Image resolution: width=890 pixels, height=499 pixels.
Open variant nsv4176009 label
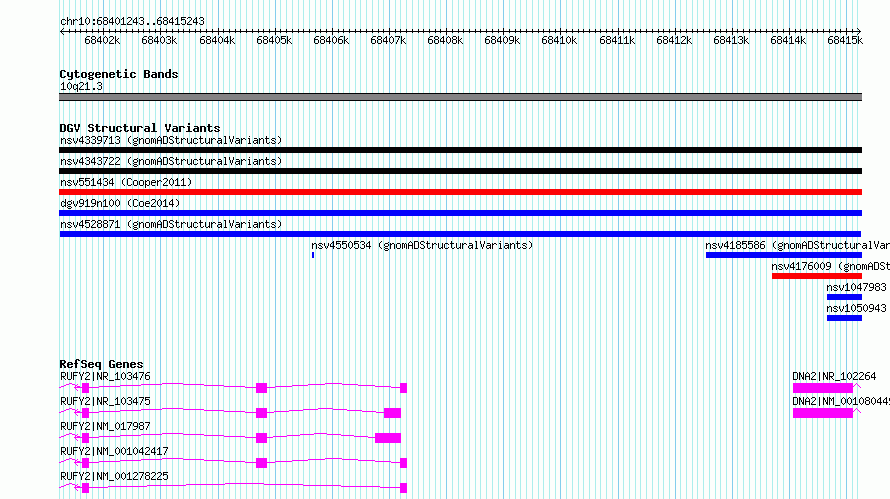(830, 266)
